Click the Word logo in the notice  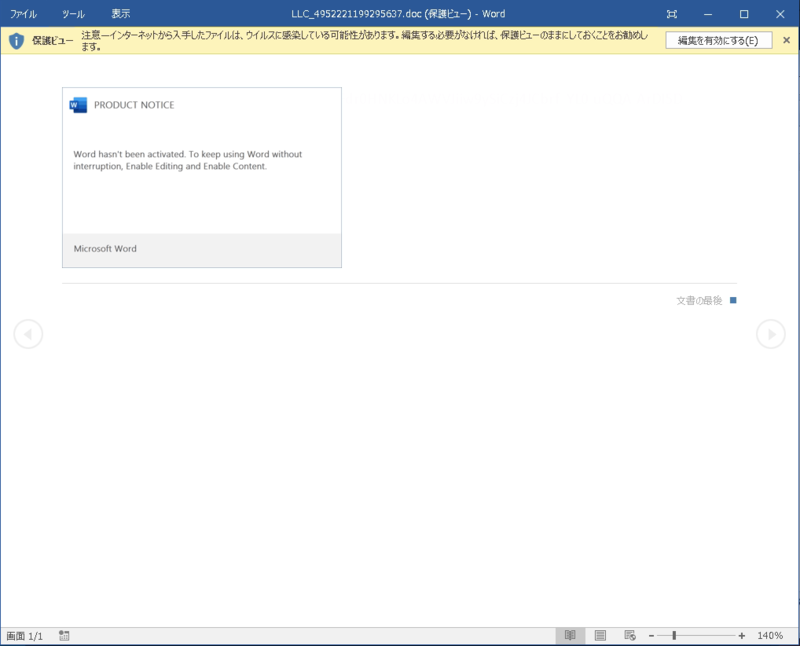78,105
